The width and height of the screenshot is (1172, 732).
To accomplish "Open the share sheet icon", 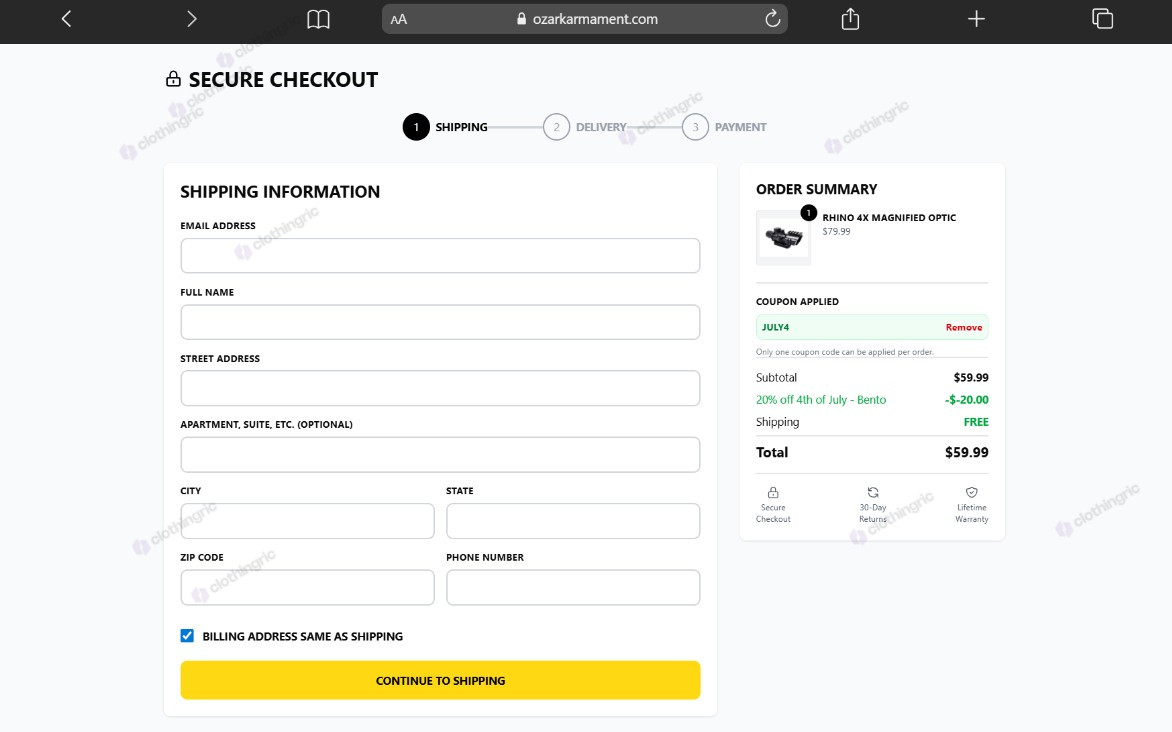I will pyautogui.click(x=851, y=19).
